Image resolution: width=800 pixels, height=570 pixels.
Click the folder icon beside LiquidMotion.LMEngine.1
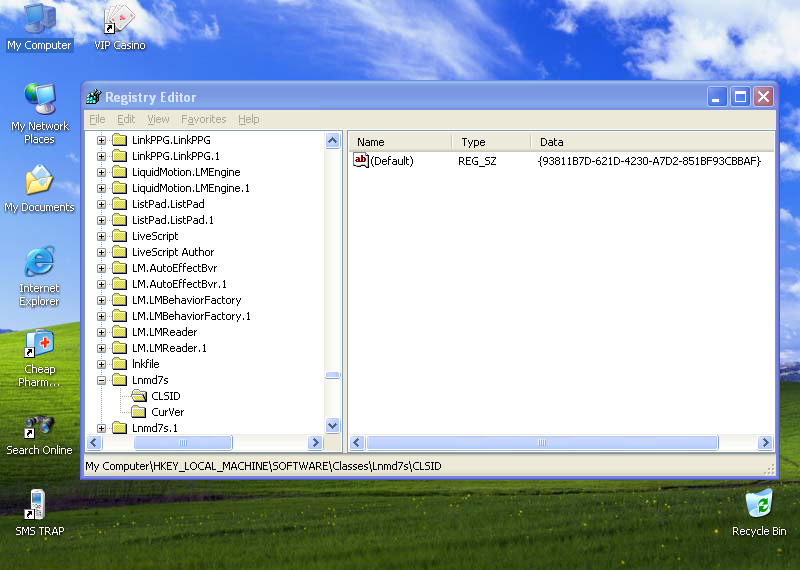[x=119, y=188]
